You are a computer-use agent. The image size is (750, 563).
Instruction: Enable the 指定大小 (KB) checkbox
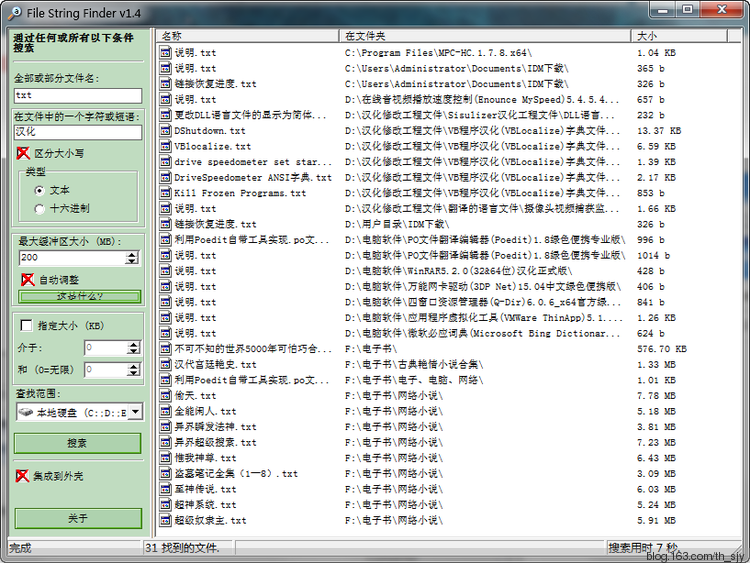coord(26,326)
